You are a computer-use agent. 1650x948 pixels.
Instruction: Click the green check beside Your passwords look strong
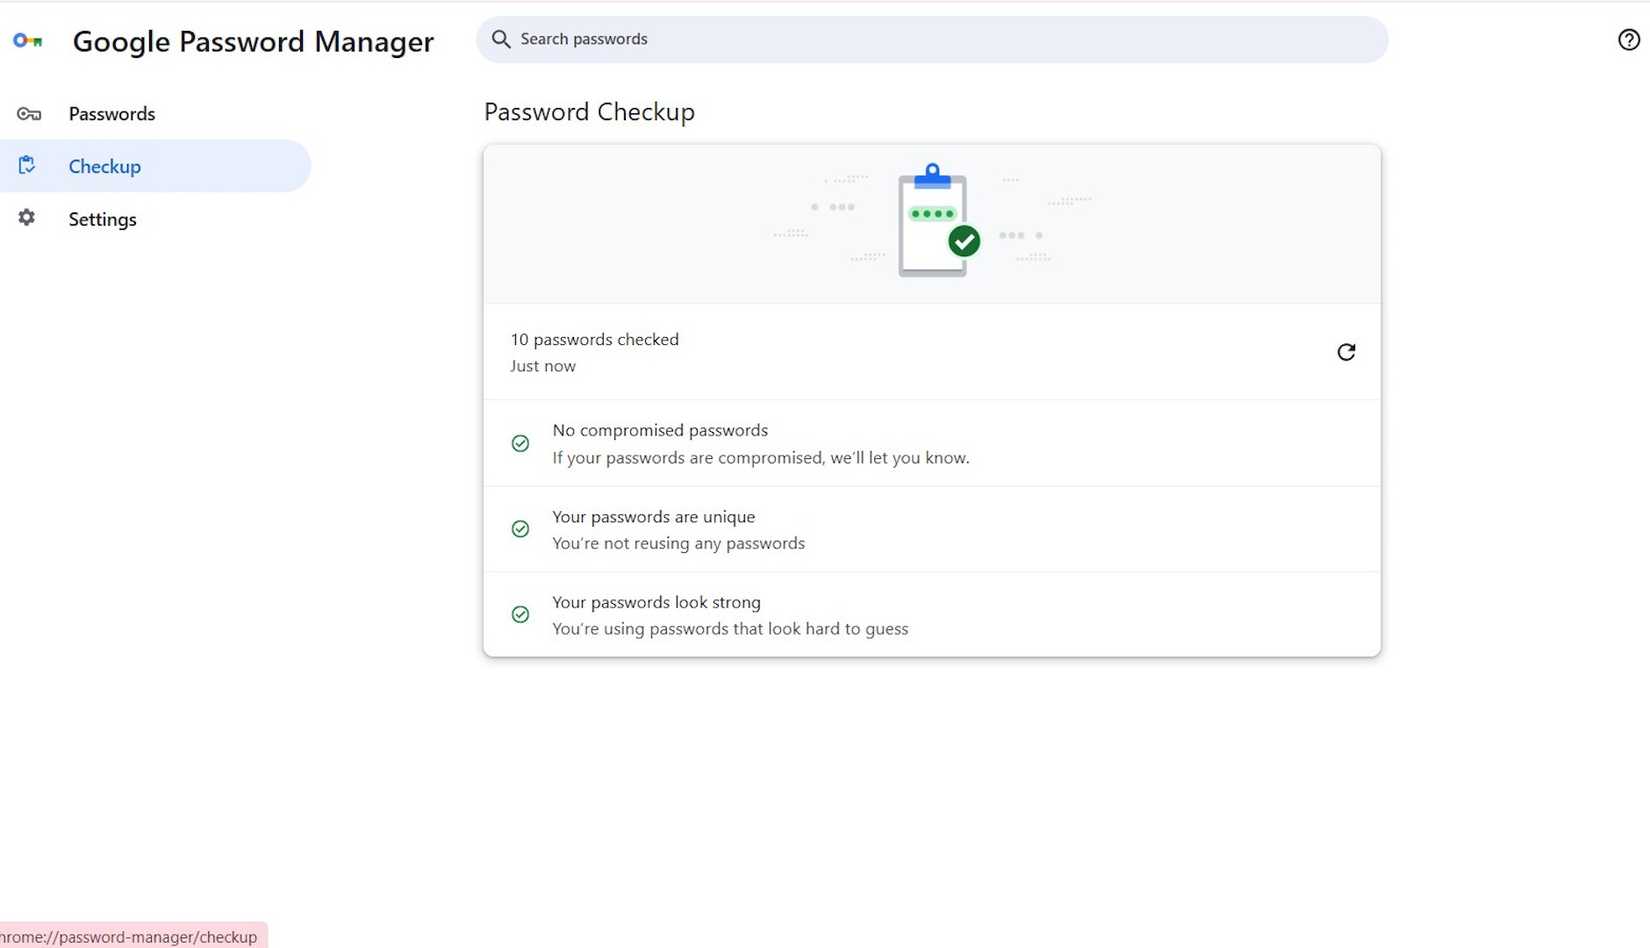point(520,614)
